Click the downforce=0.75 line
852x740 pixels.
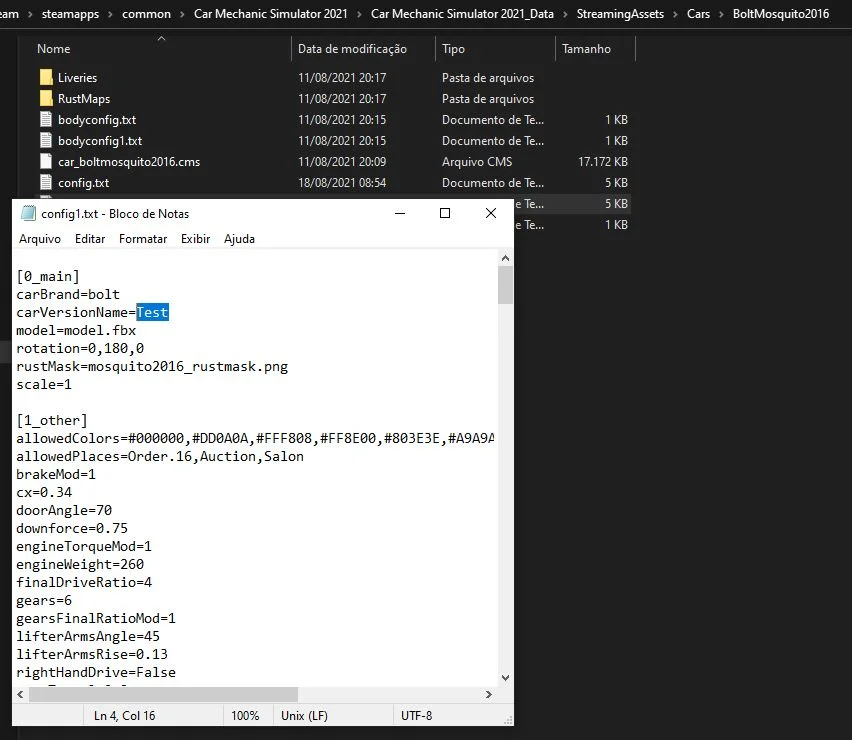click(x=72, y=528)
